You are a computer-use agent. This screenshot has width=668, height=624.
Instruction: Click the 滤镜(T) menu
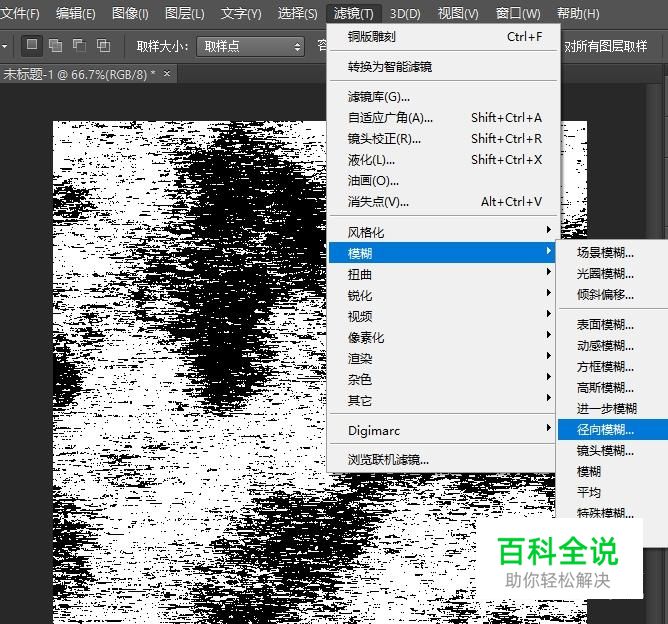tap(354, 14)
